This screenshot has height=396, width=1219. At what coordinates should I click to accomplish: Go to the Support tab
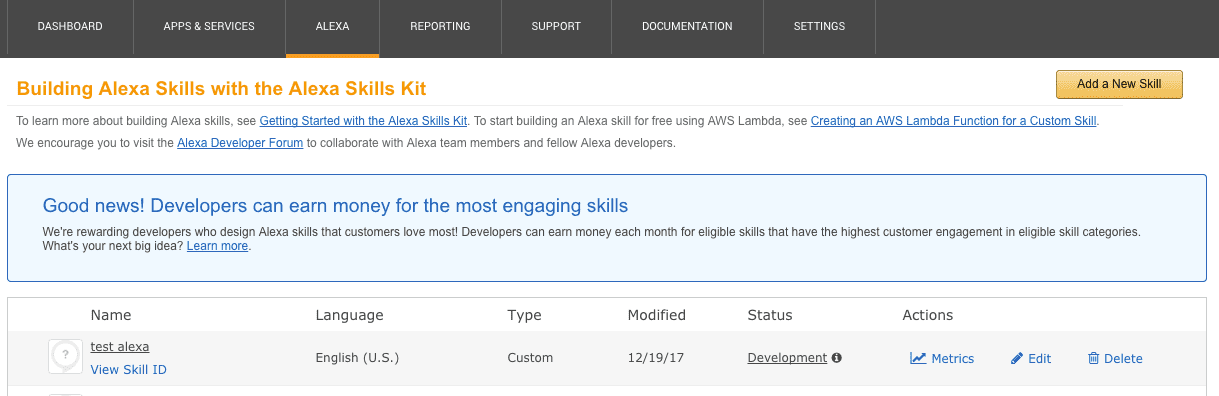556,27
